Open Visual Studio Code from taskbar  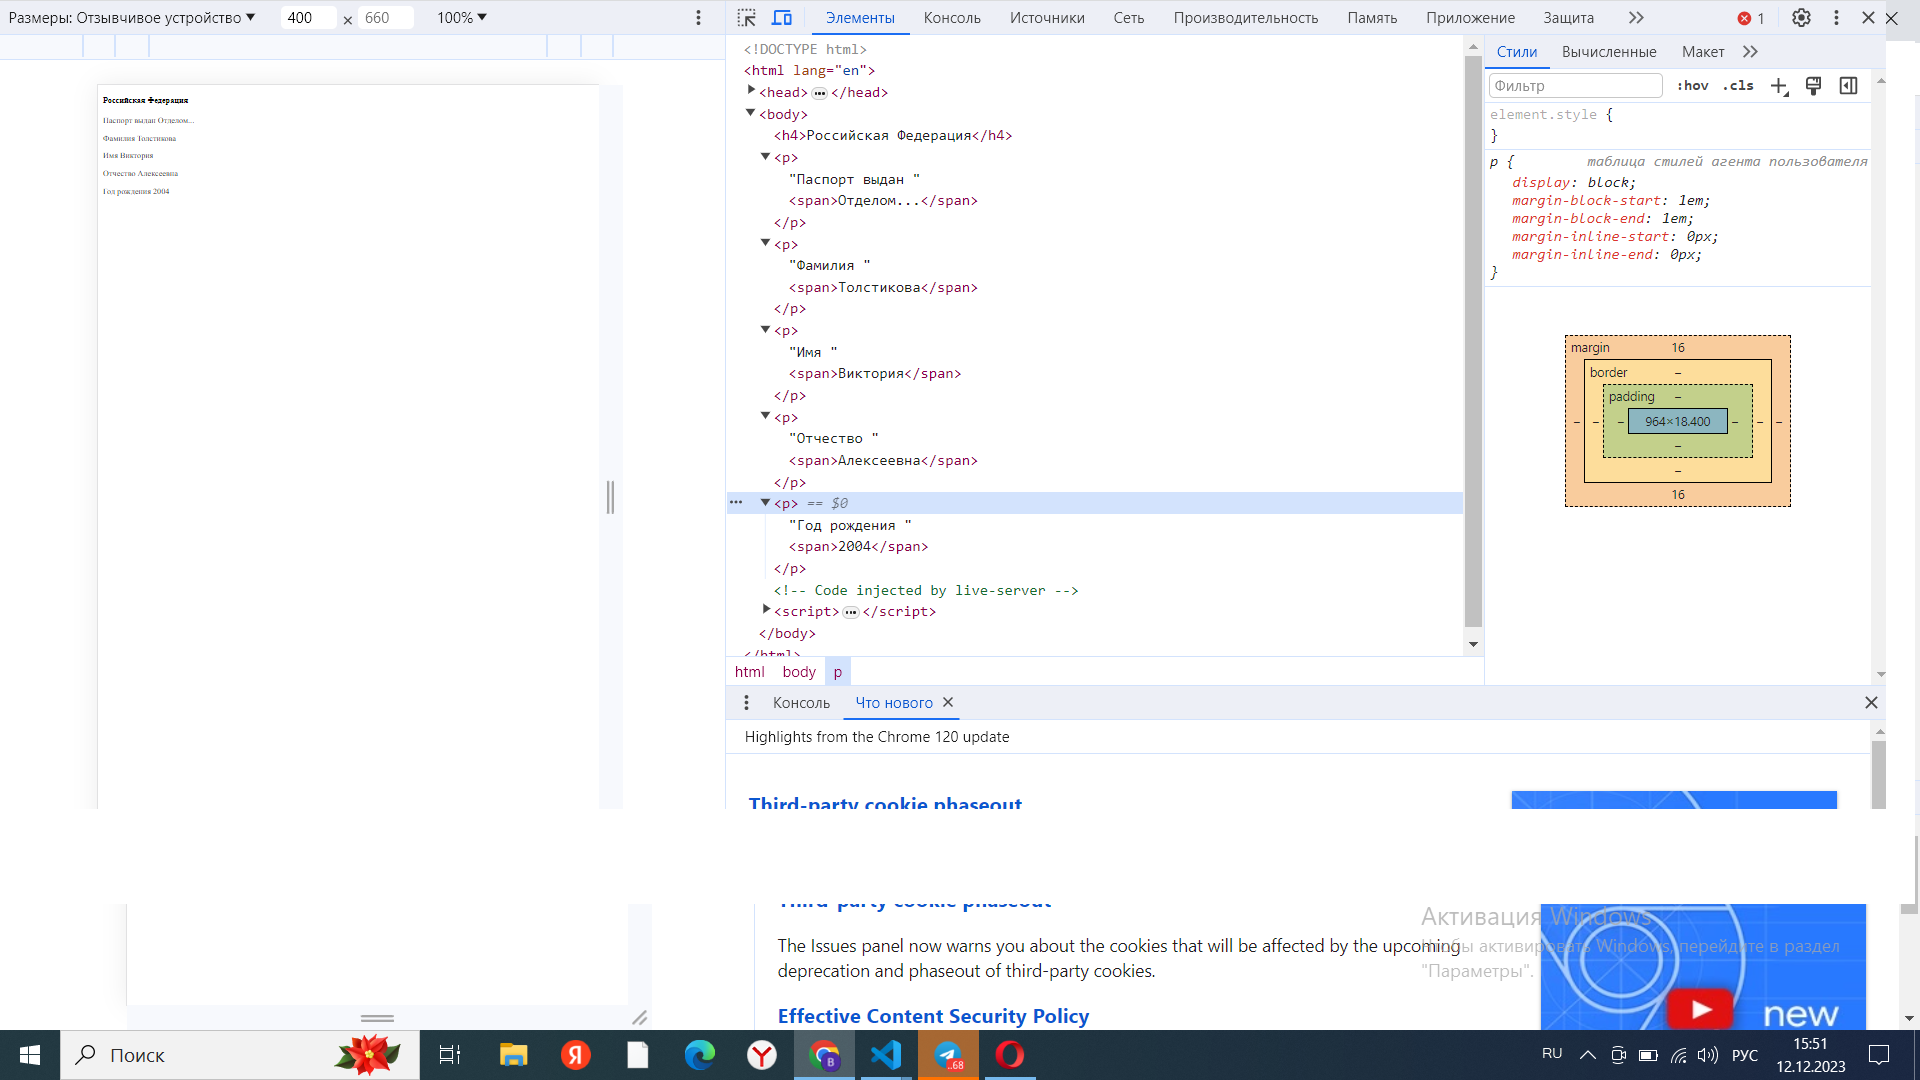(886, 1055)
